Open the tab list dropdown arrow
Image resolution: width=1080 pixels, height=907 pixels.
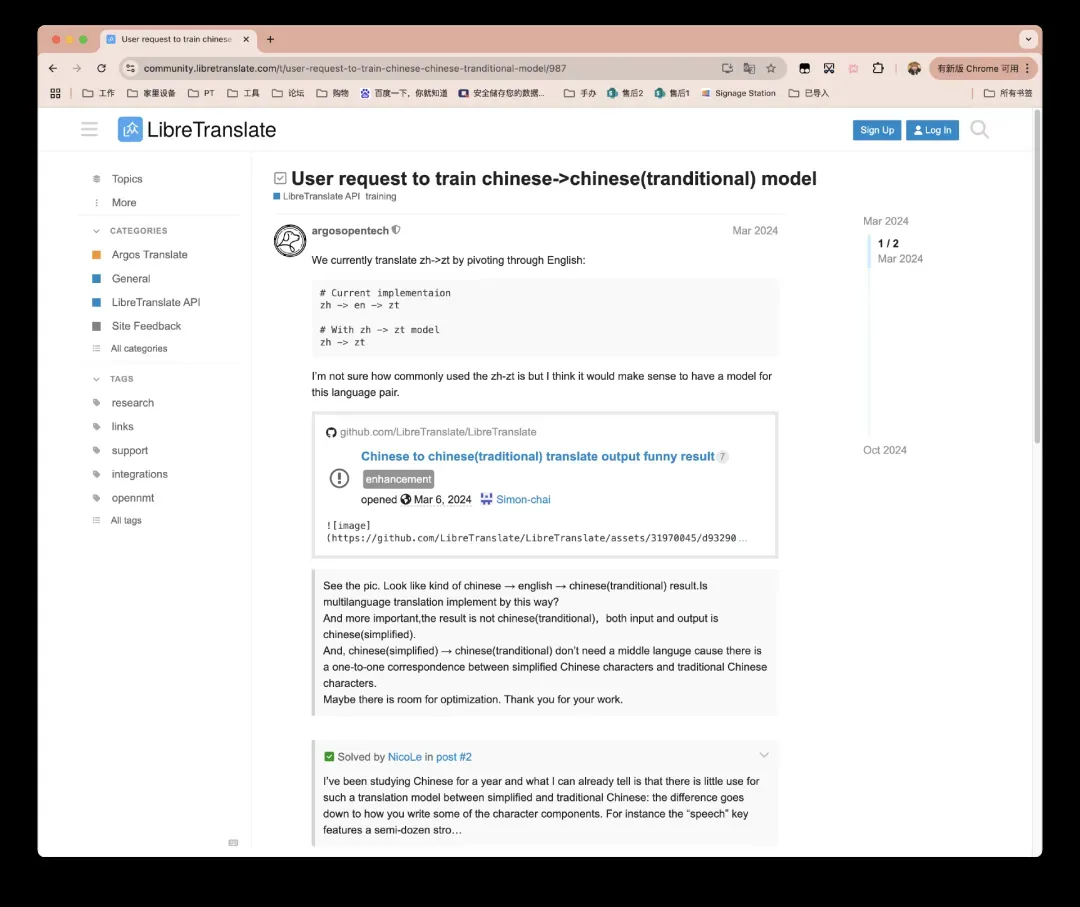pos(1028,39)
